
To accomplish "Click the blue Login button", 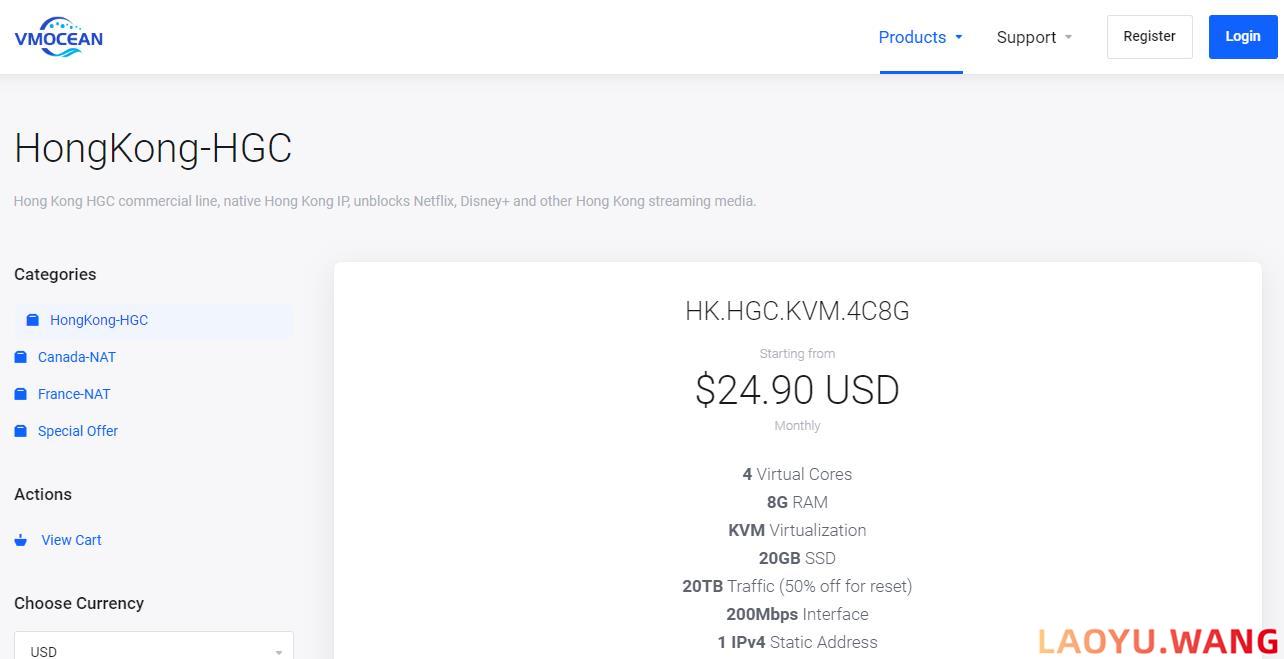I will click(1243, 37).
